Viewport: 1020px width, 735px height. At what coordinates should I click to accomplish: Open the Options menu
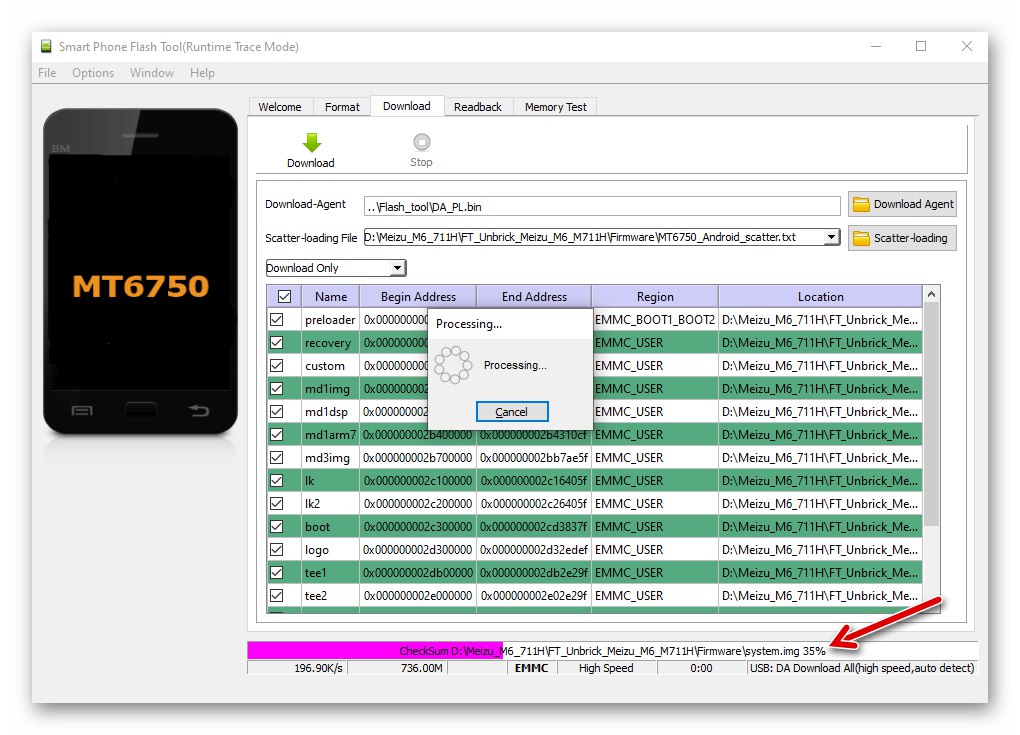click(x=93, y=73)
